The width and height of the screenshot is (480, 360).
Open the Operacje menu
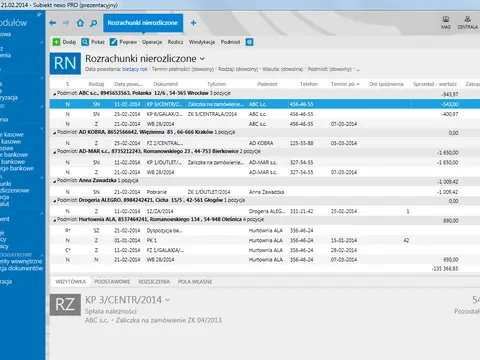click(152, 42)
